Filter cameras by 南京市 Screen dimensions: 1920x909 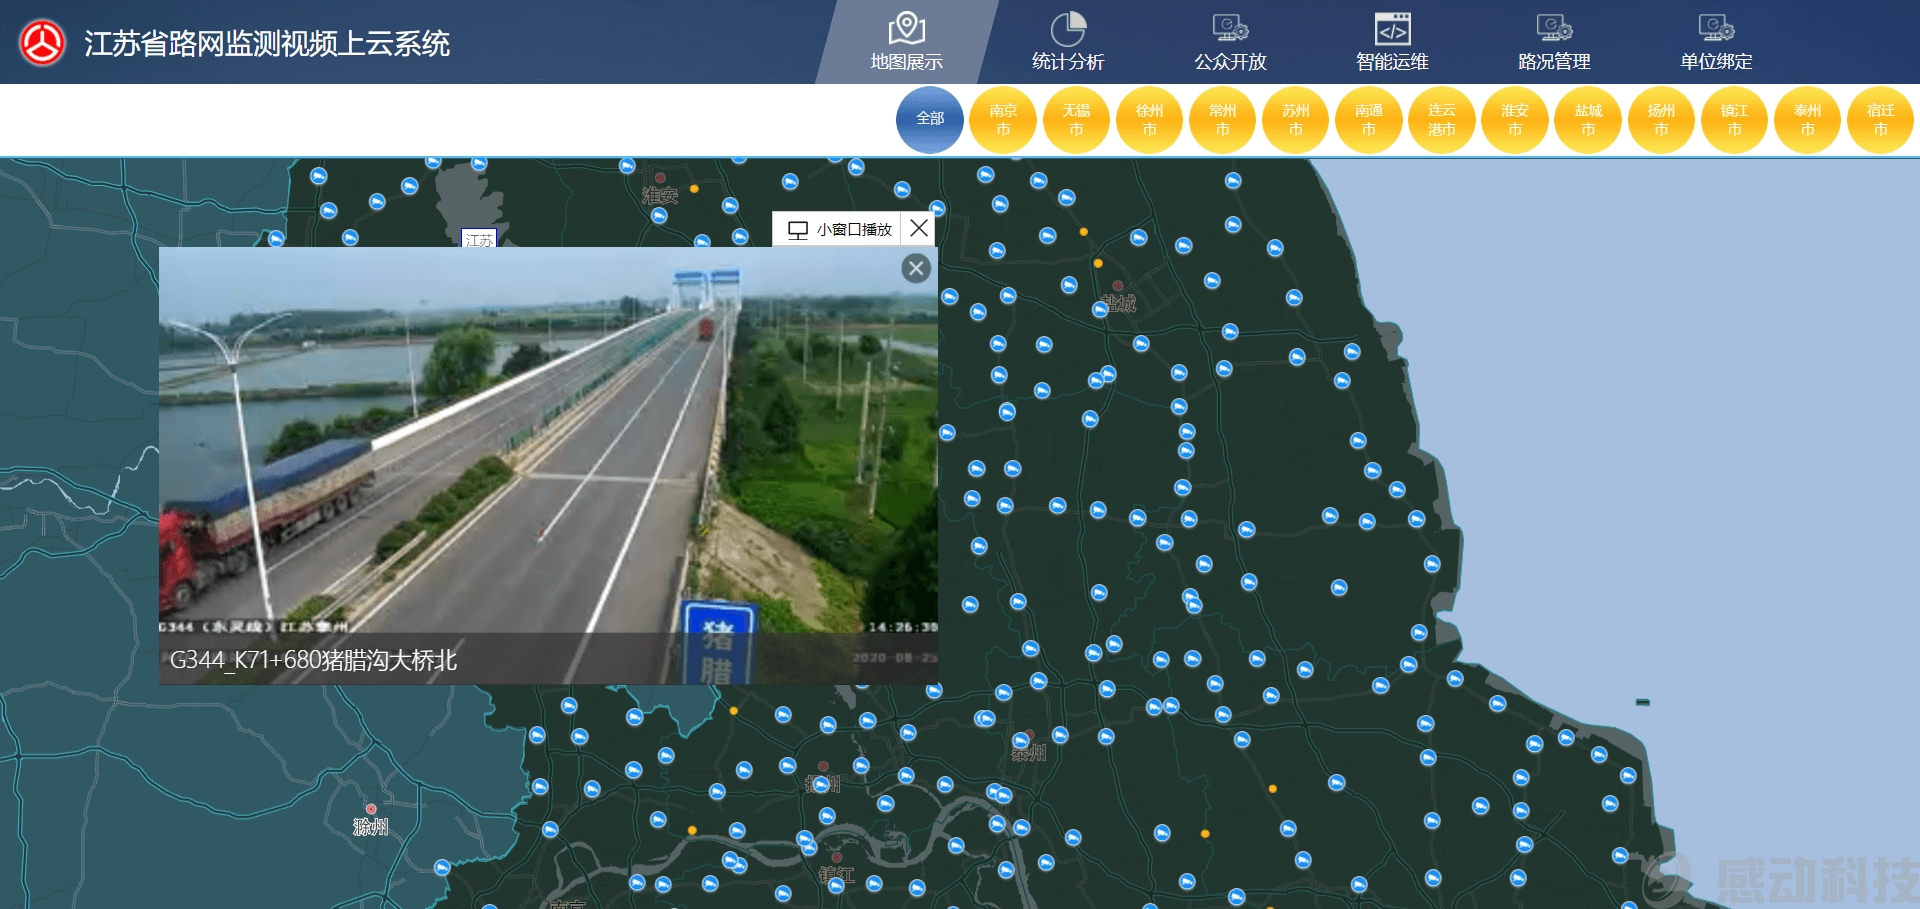pyautogui.click(x=1003, y=119)
